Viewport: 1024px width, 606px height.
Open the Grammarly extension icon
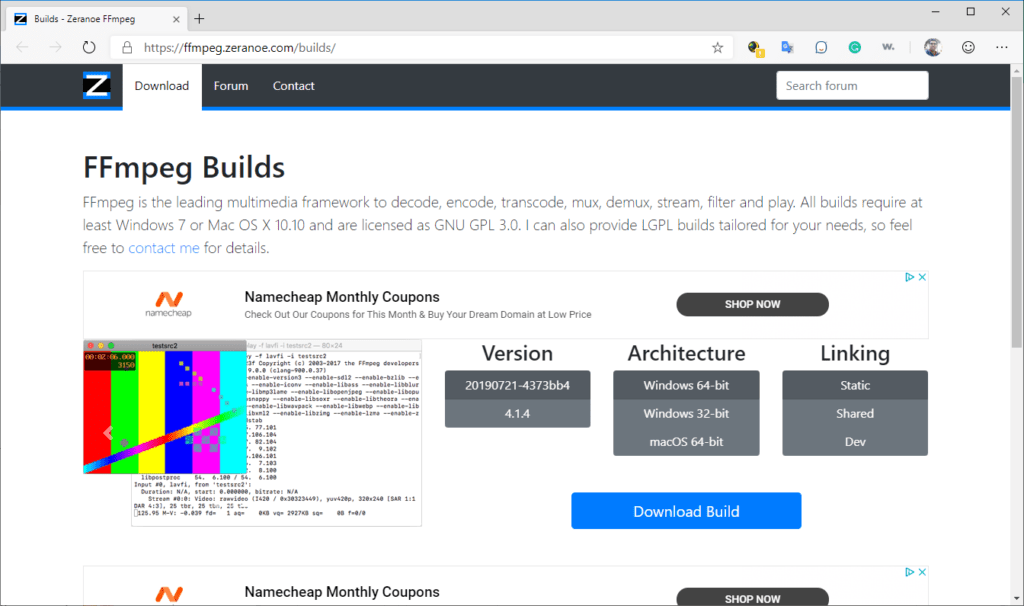[855, 47]
